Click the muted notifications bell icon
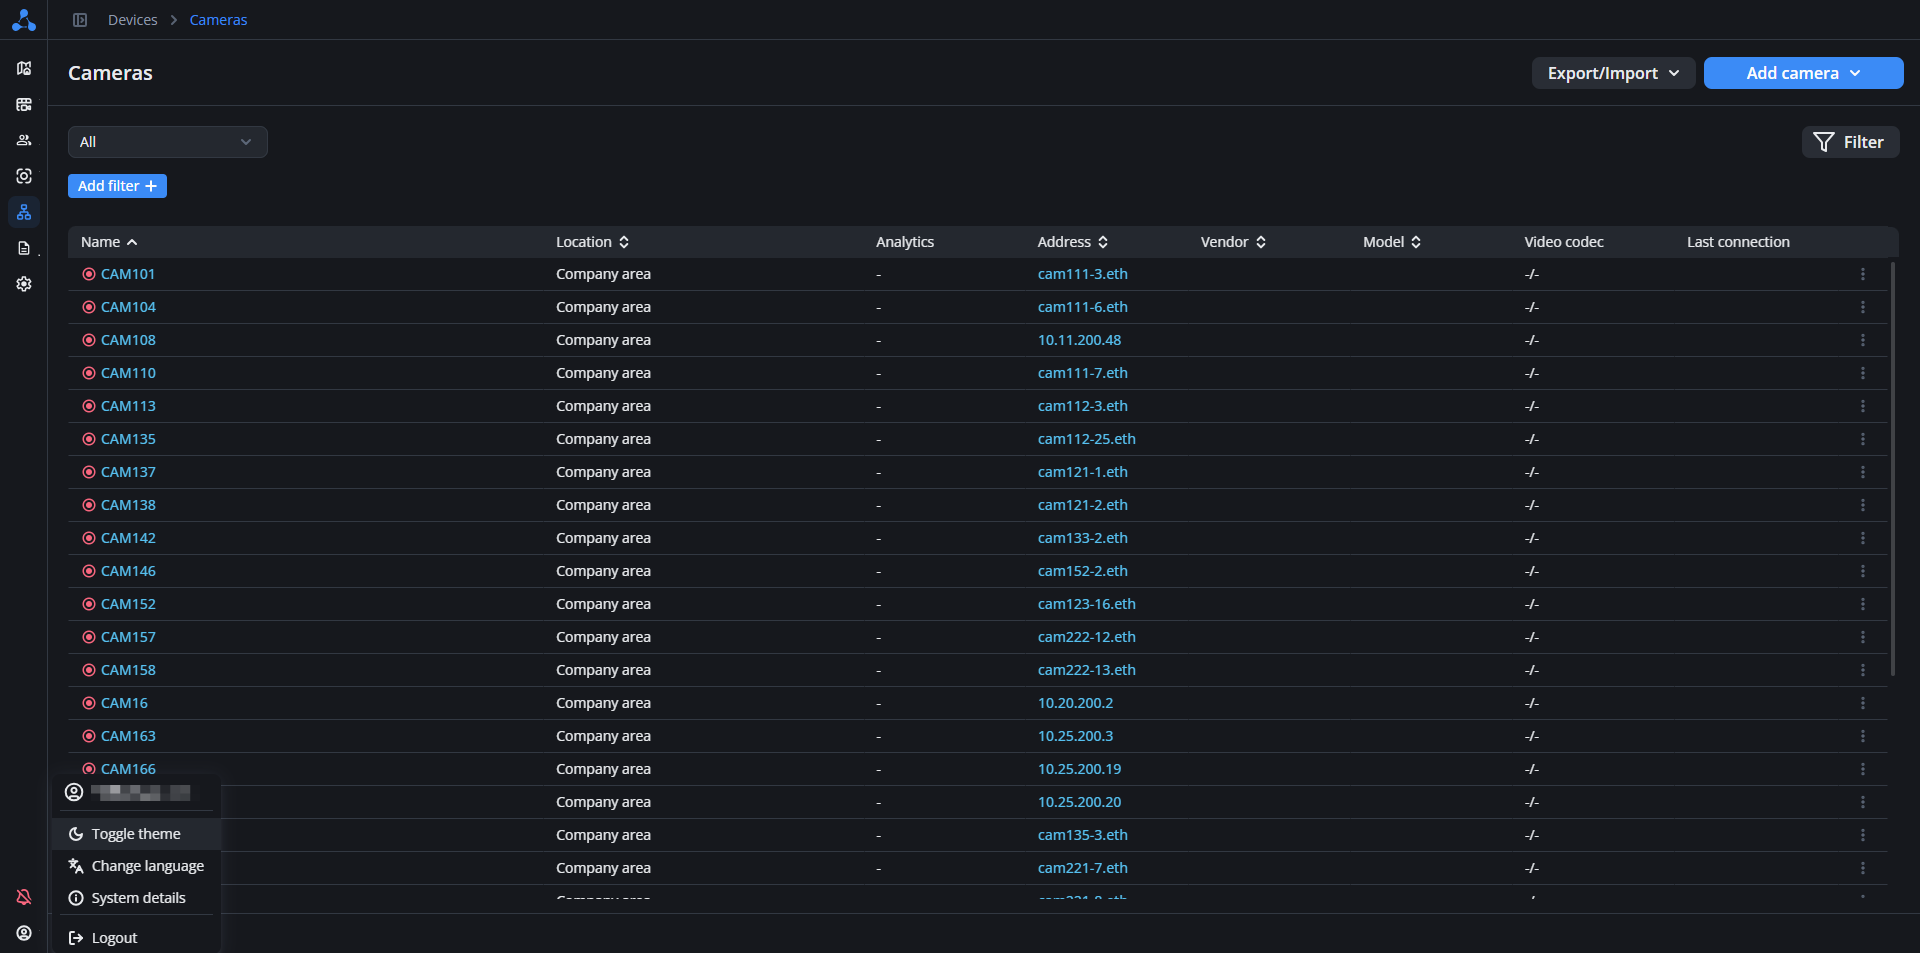1920x953 pixels. click(x=24, y=897)
